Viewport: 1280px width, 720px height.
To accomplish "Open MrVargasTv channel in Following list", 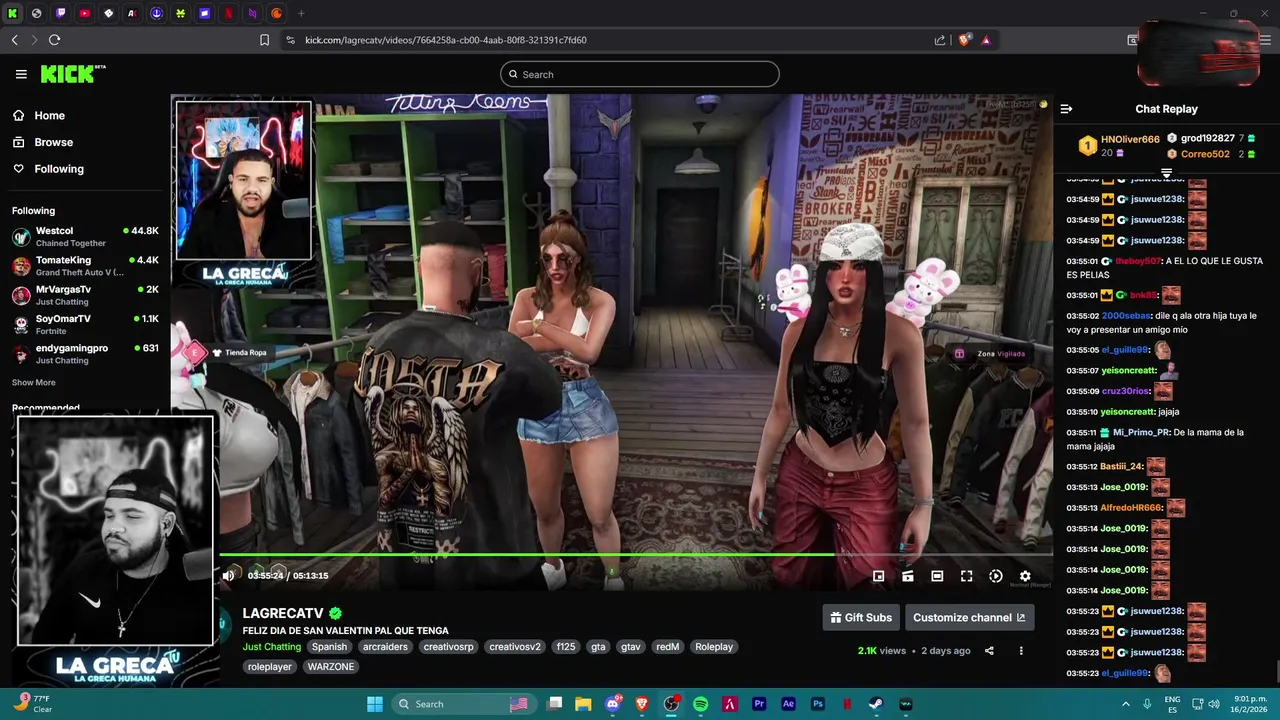I will [x=85, y=295].
